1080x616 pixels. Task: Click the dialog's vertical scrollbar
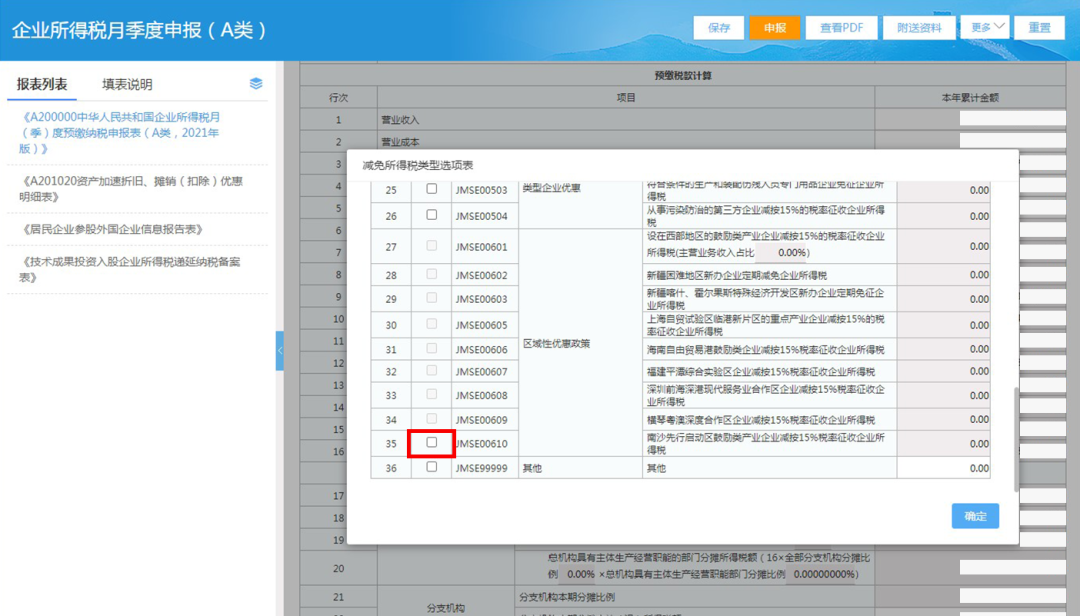click(x=1016, y=440)
